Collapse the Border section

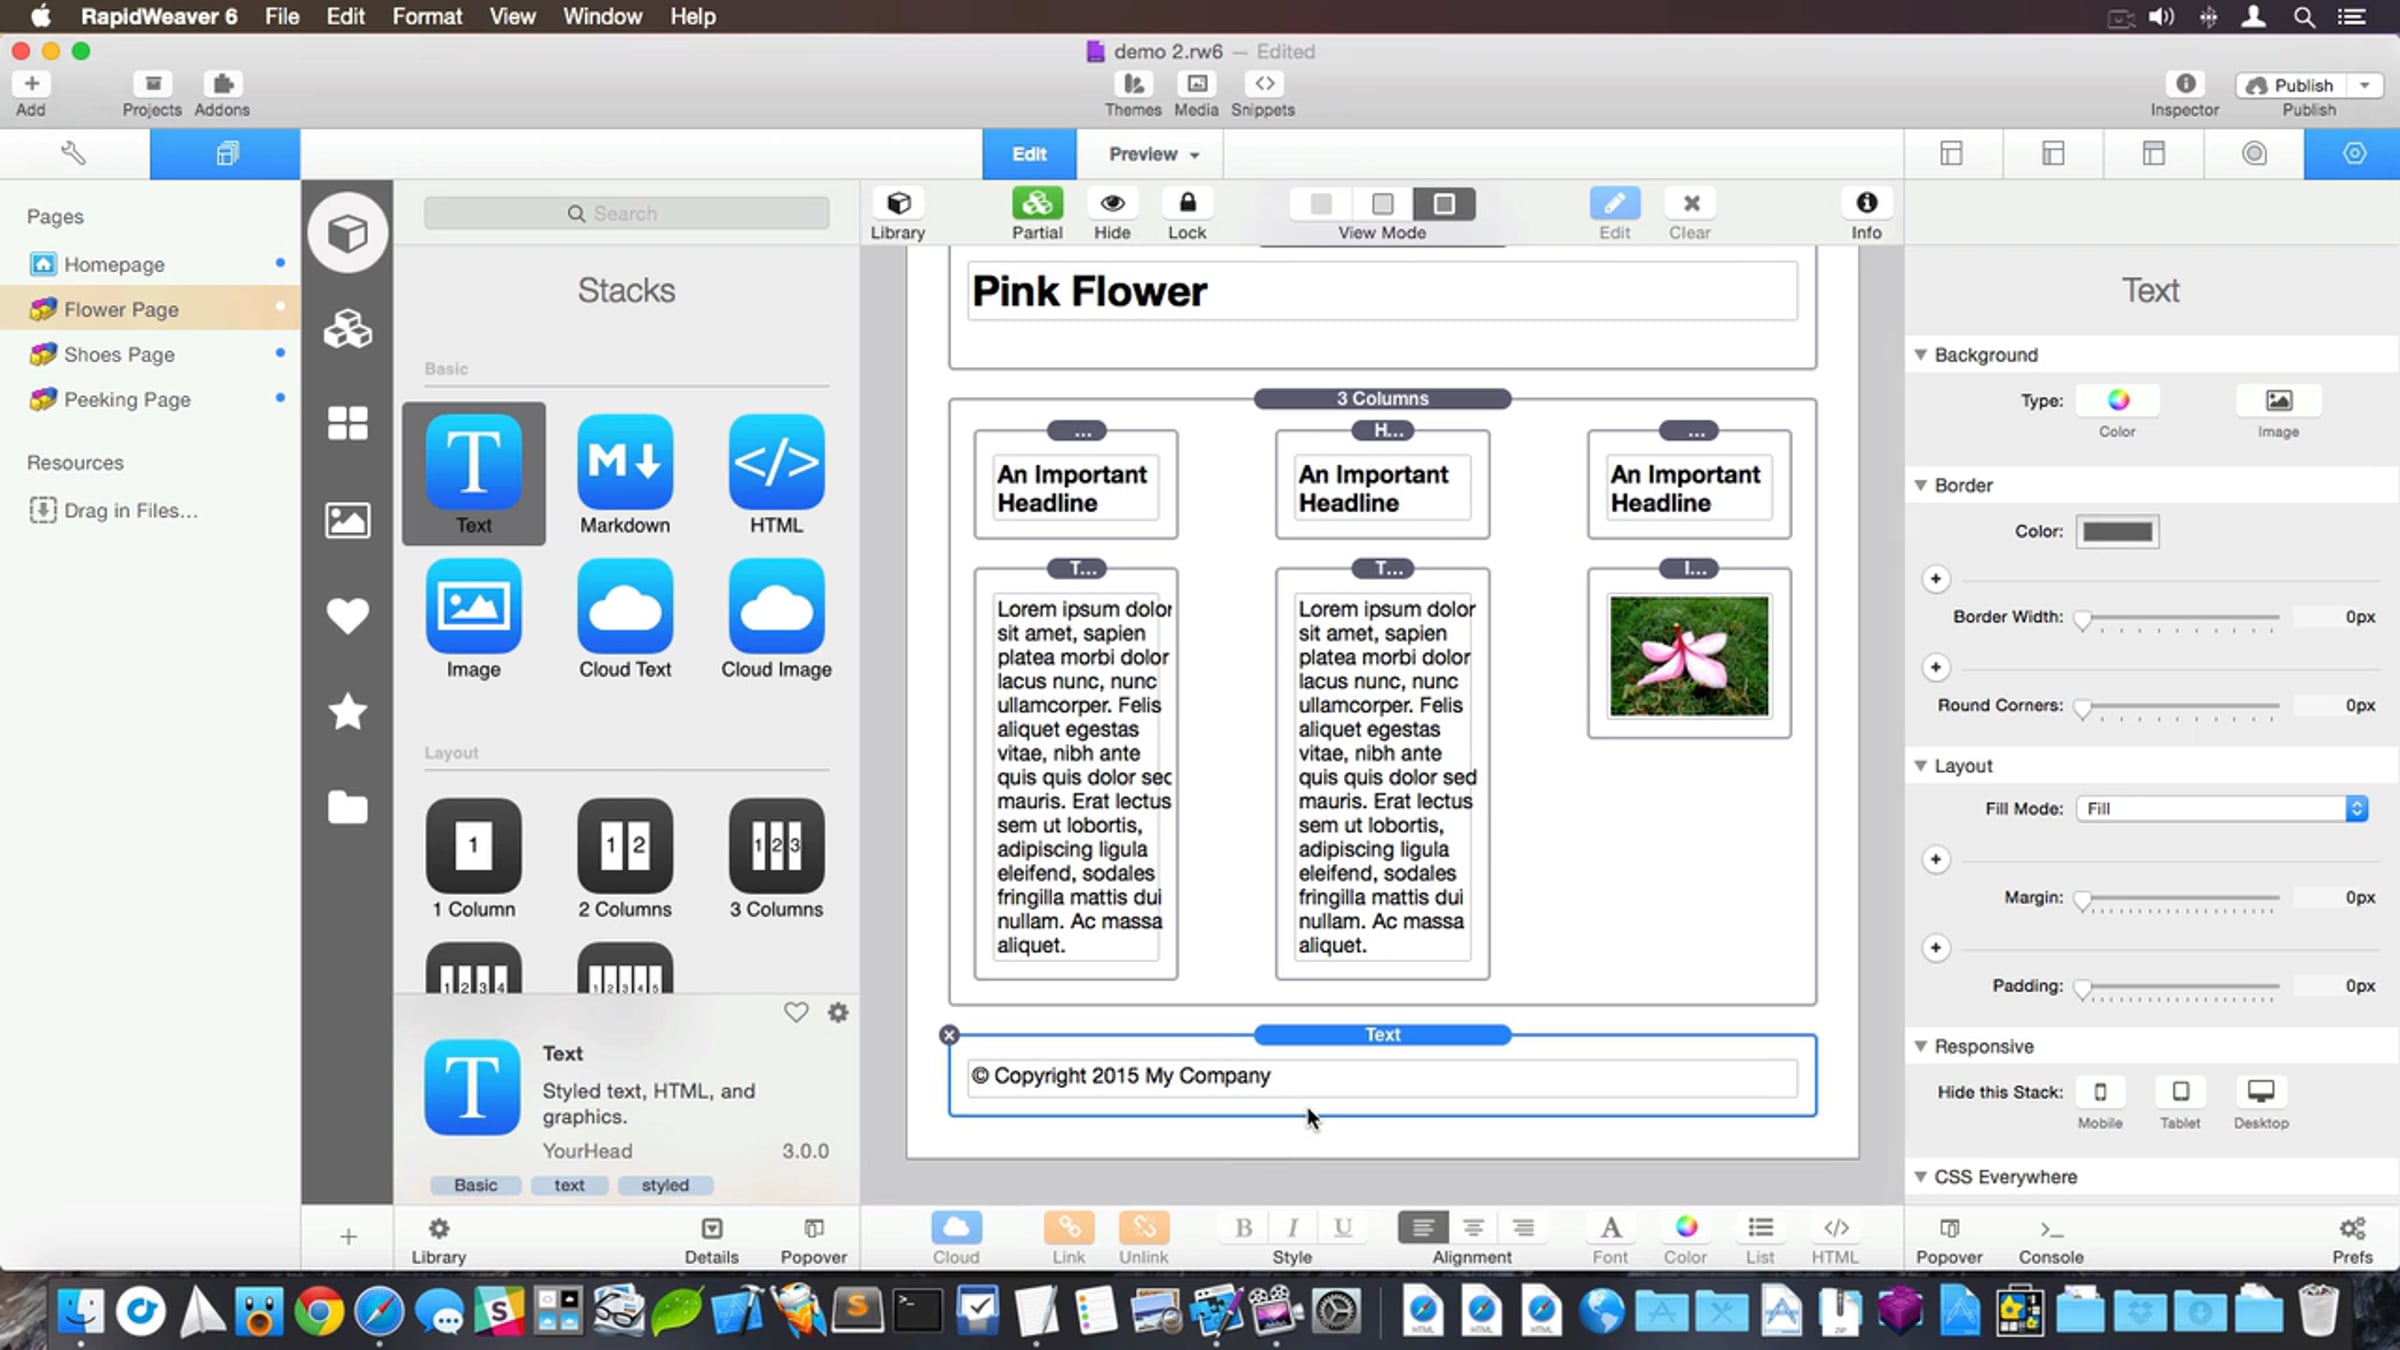click(x=1921, y=485)
